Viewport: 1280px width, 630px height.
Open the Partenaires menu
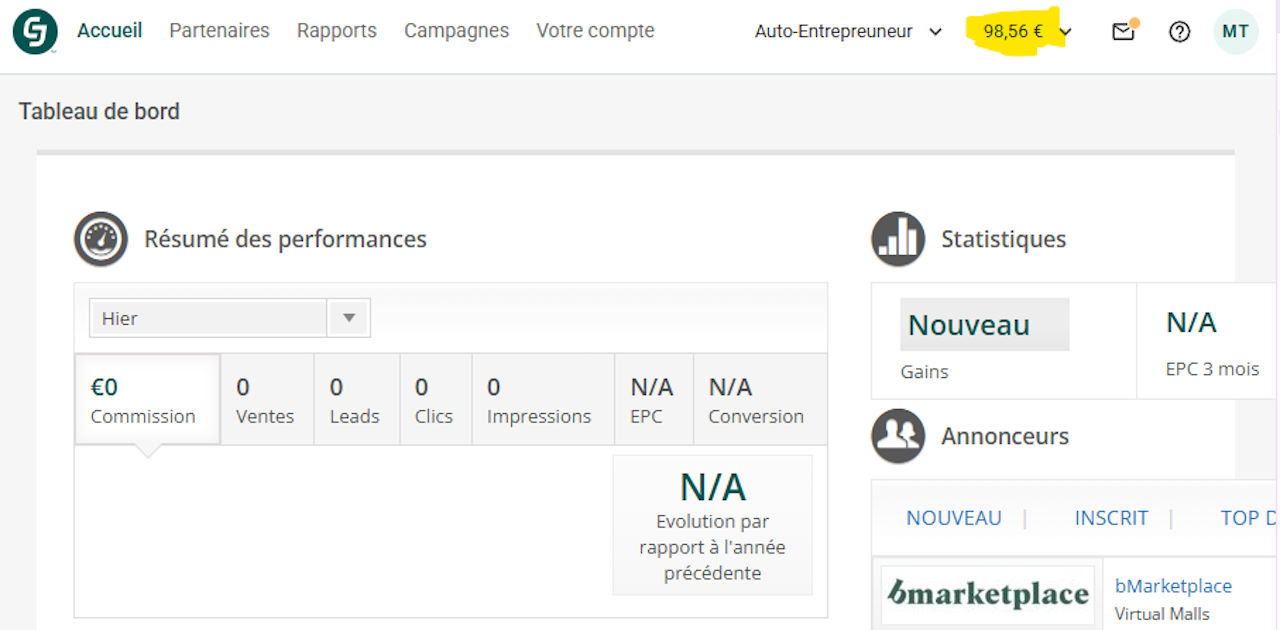coord(219,31)
